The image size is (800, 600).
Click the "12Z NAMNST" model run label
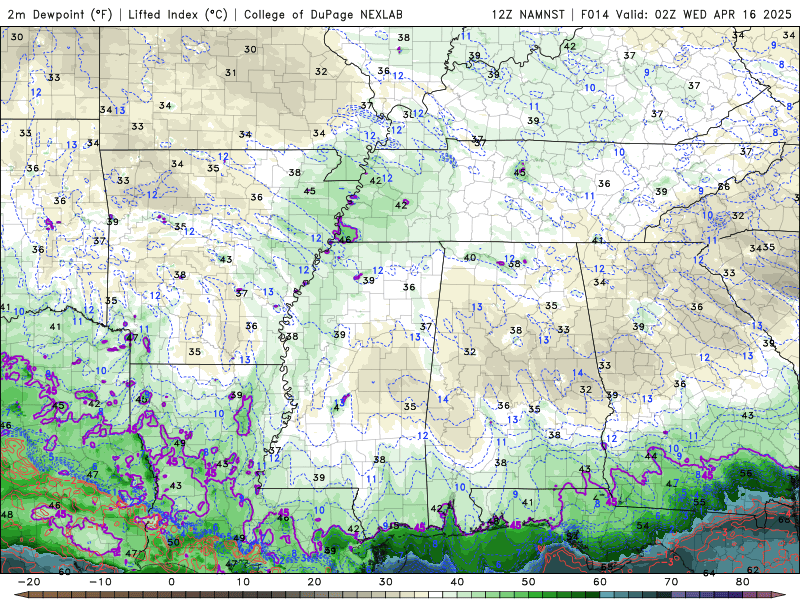528,14
